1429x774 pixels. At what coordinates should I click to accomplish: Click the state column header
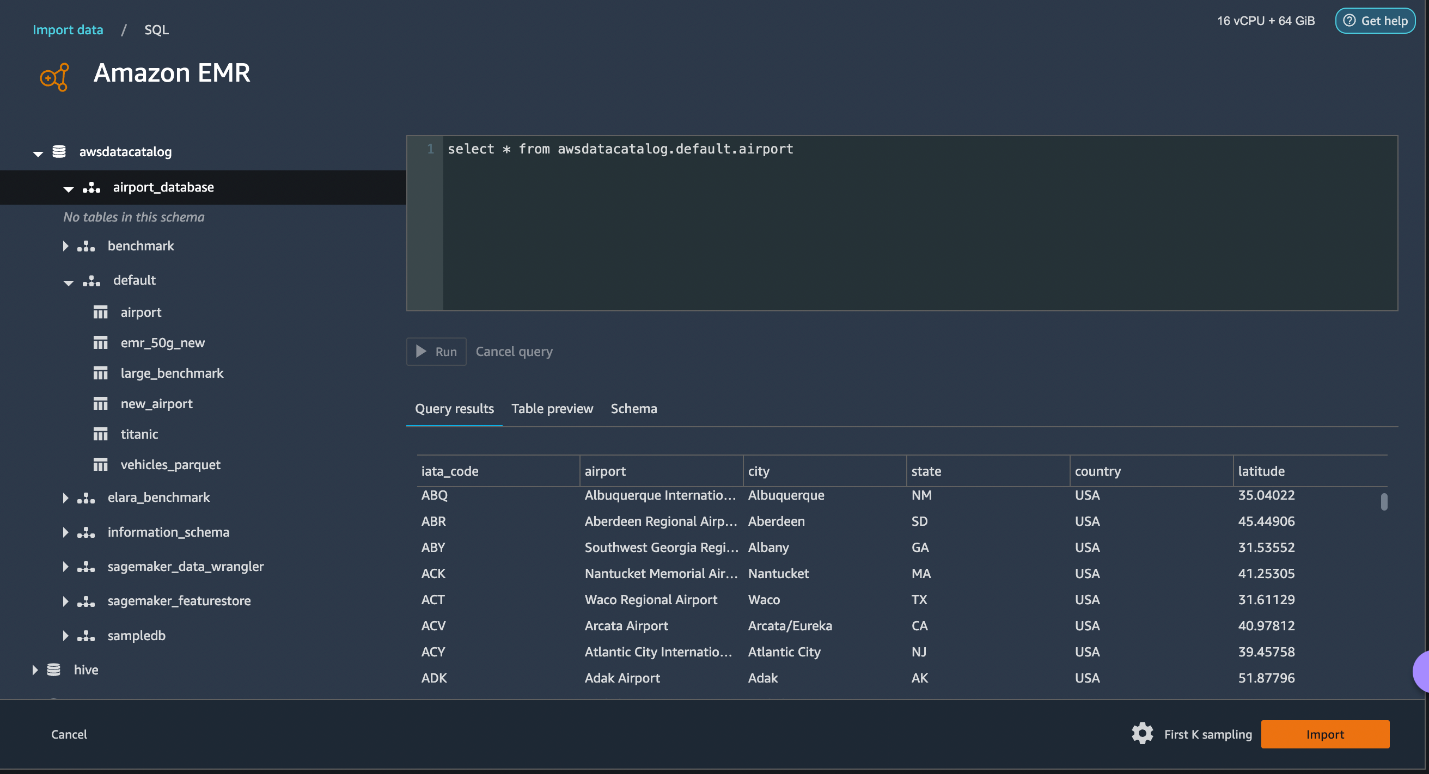pos(988,471)
